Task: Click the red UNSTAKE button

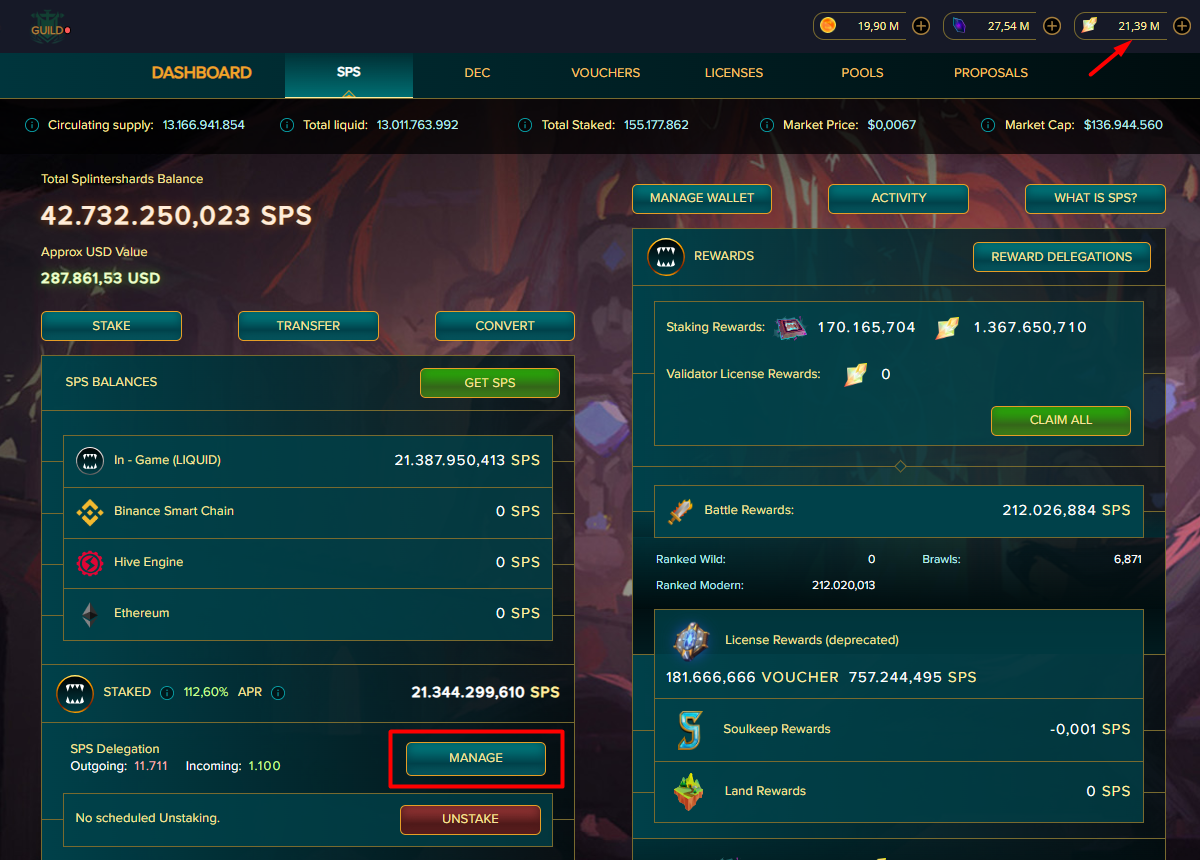Action: click(x=470, y=819)
